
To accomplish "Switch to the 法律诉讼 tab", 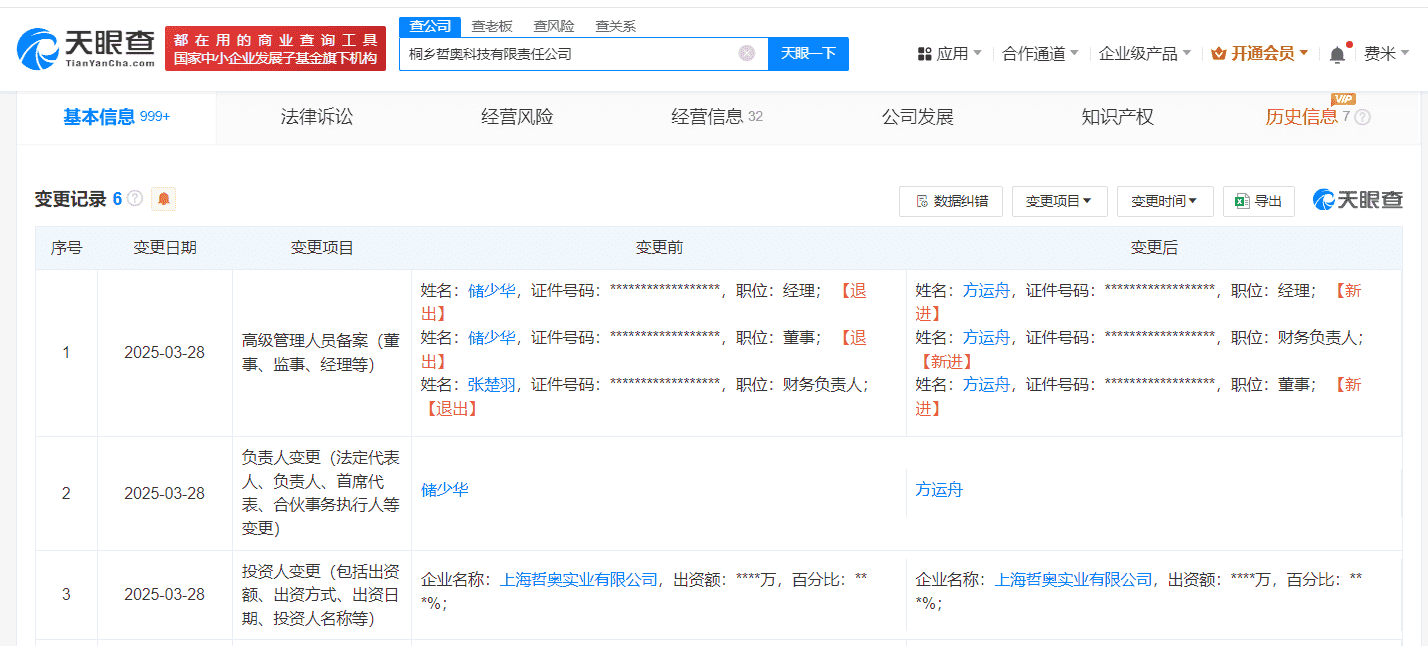I will 317,117.
